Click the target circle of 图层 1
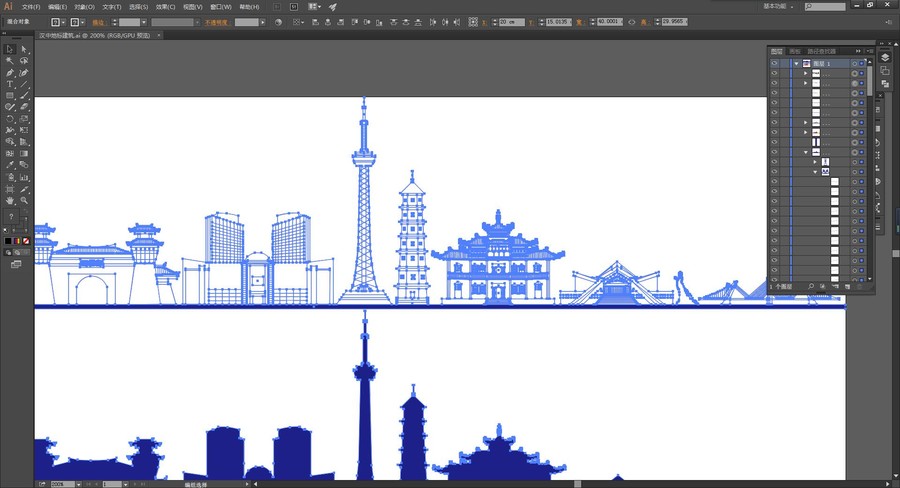 pos(854,64)
